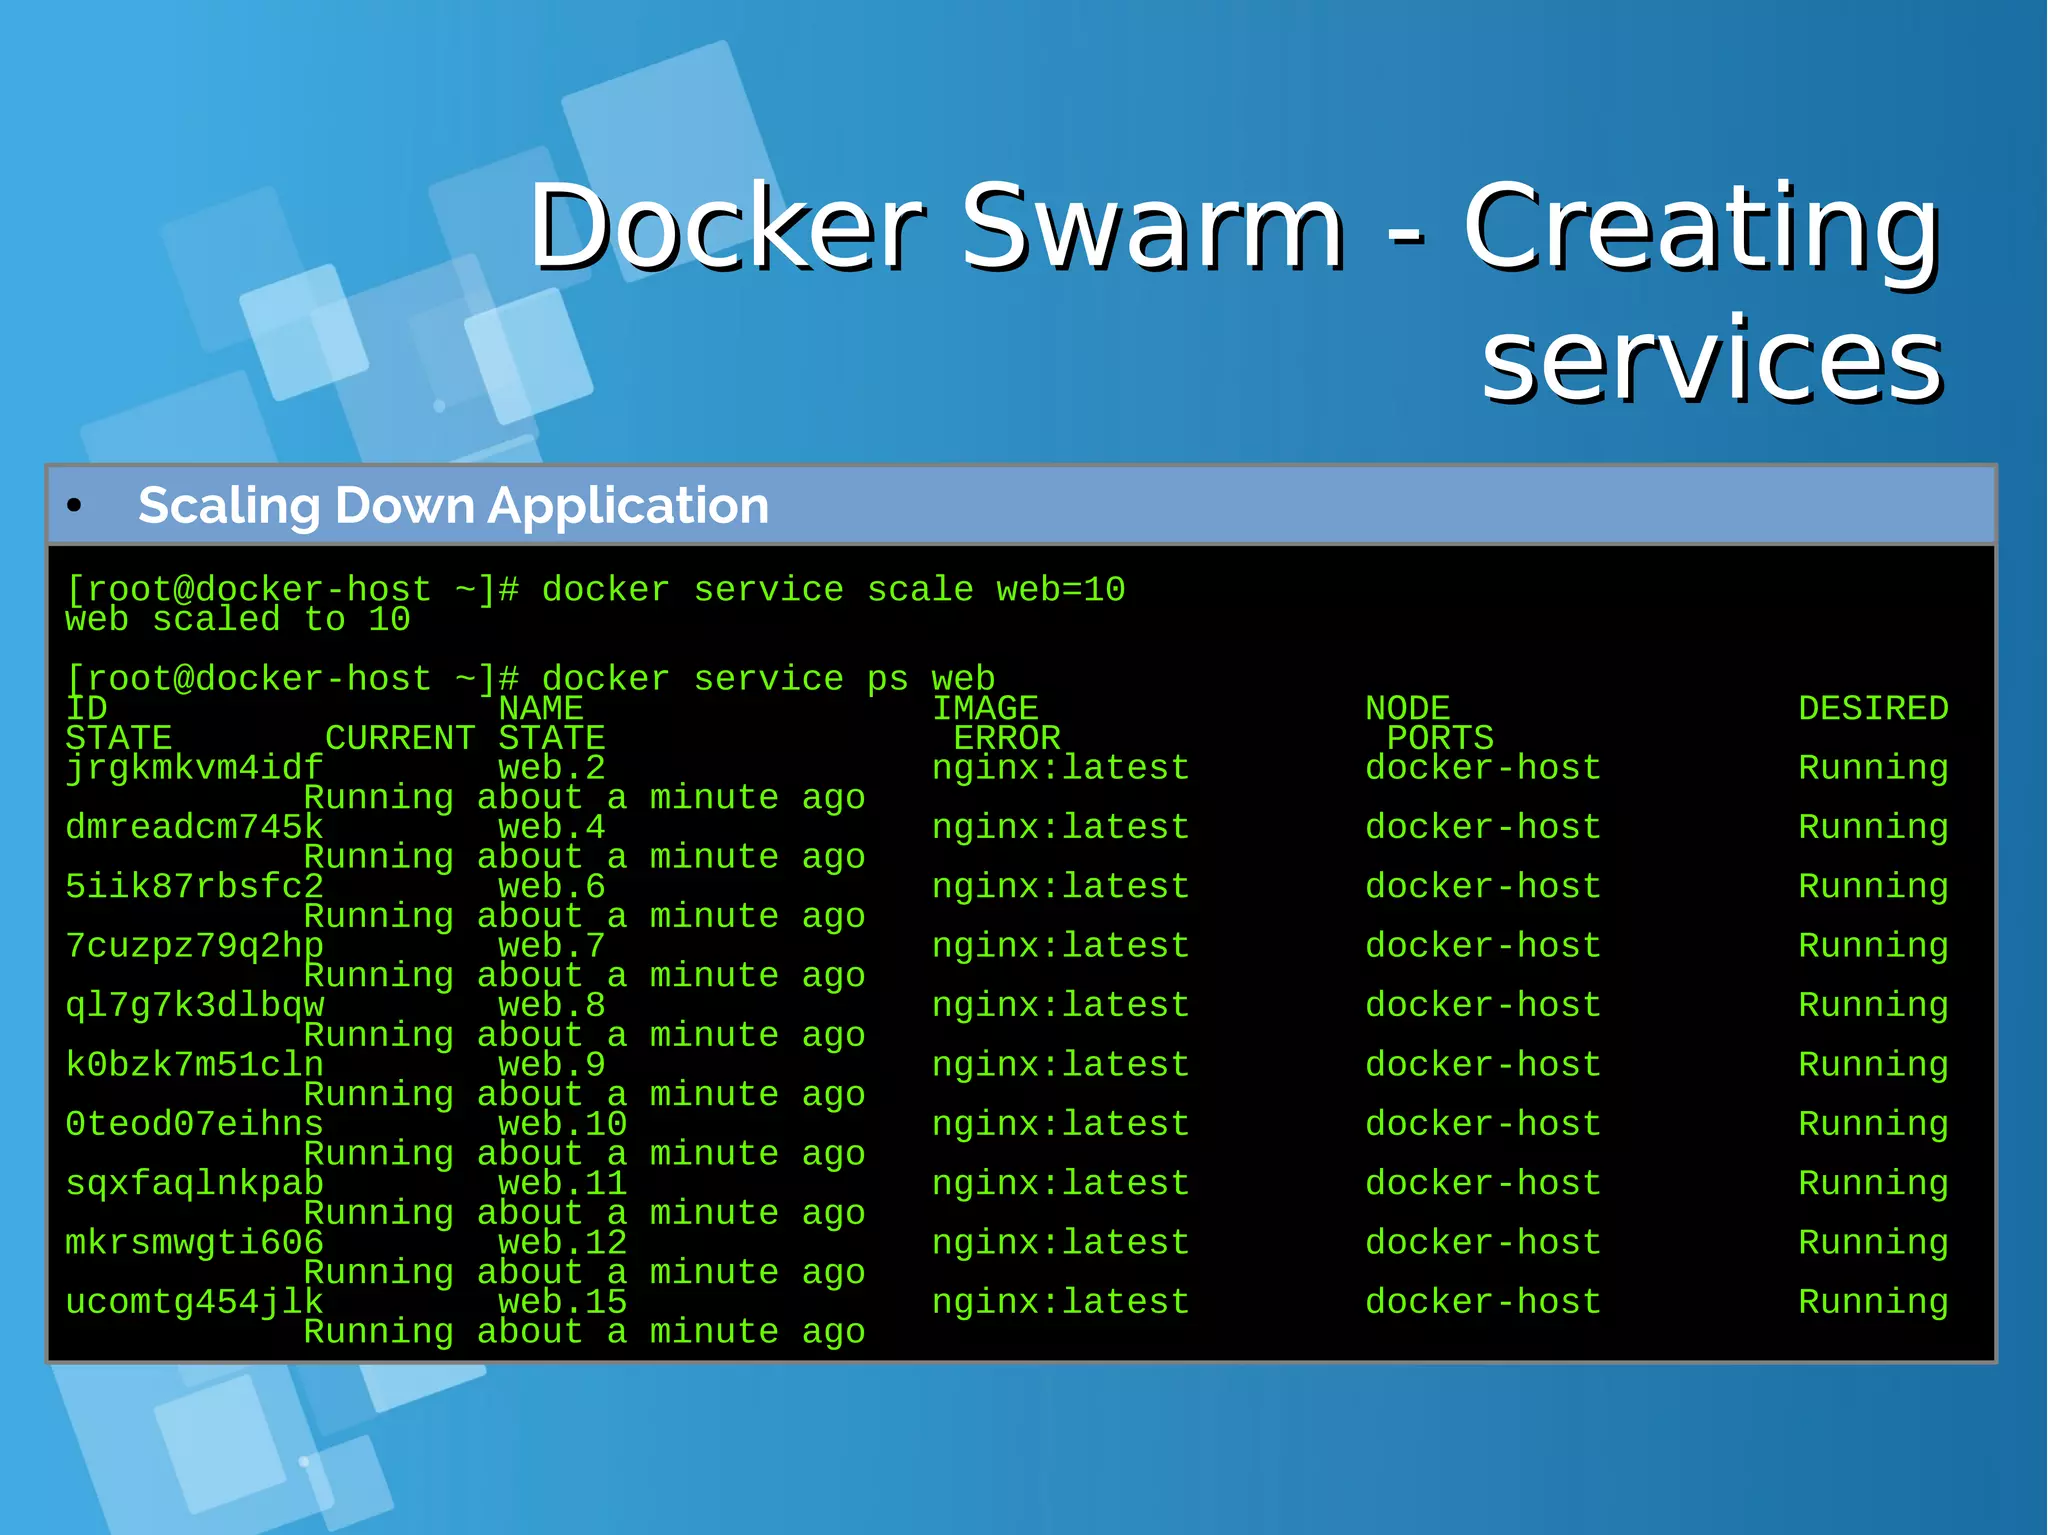
Task: Click task ID 'ql7g7k3dlbqw'
Action: click(194, 1005)
